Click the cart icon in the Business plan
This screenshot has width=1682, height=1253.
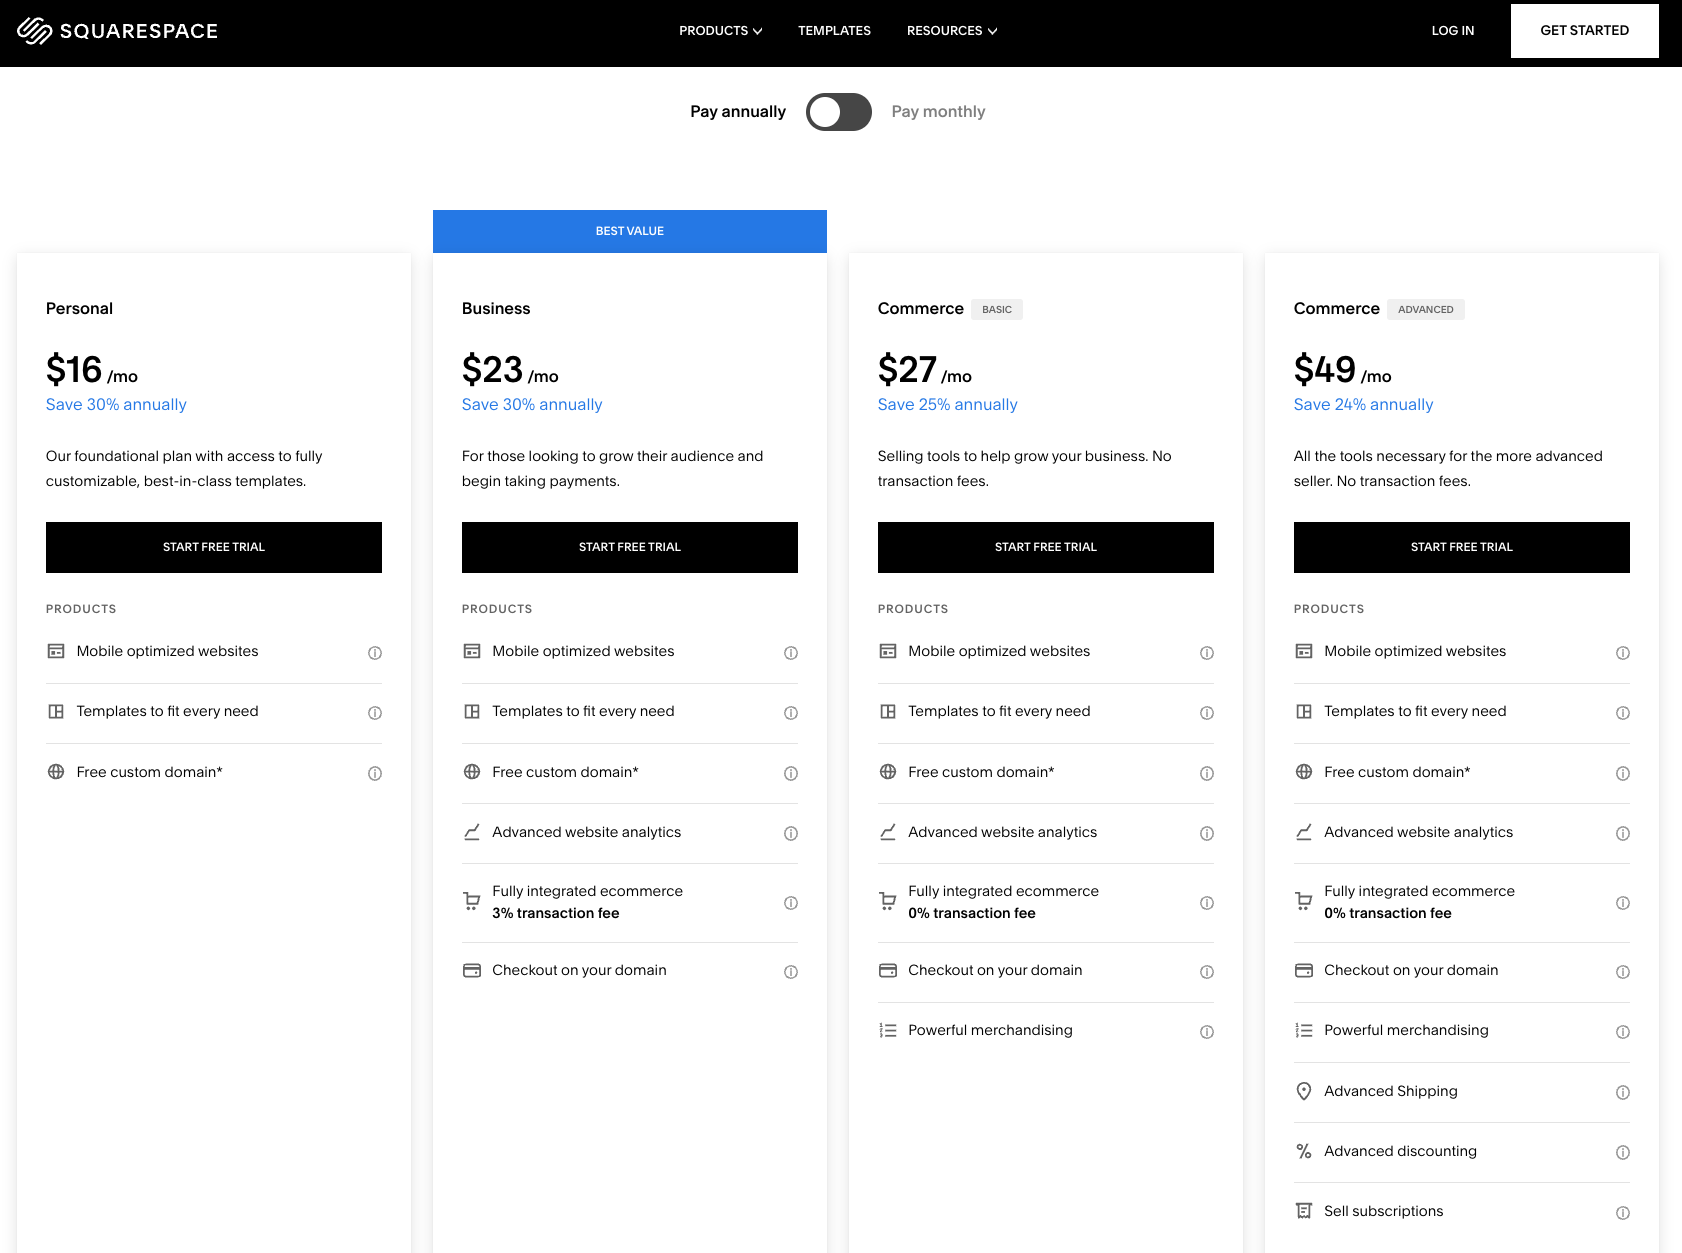click(x=472, y=901)
